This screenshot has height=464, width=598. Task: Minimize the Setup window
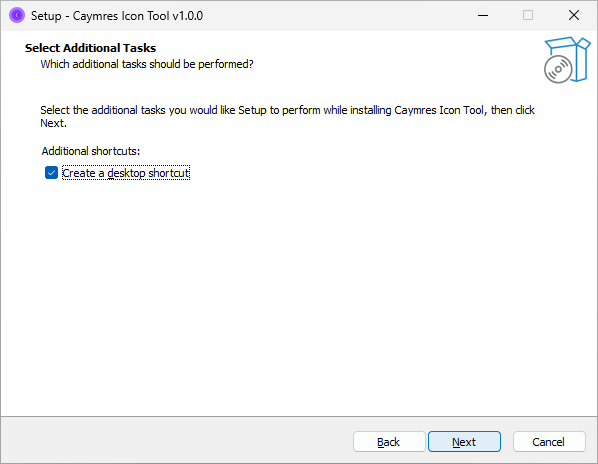483,16
